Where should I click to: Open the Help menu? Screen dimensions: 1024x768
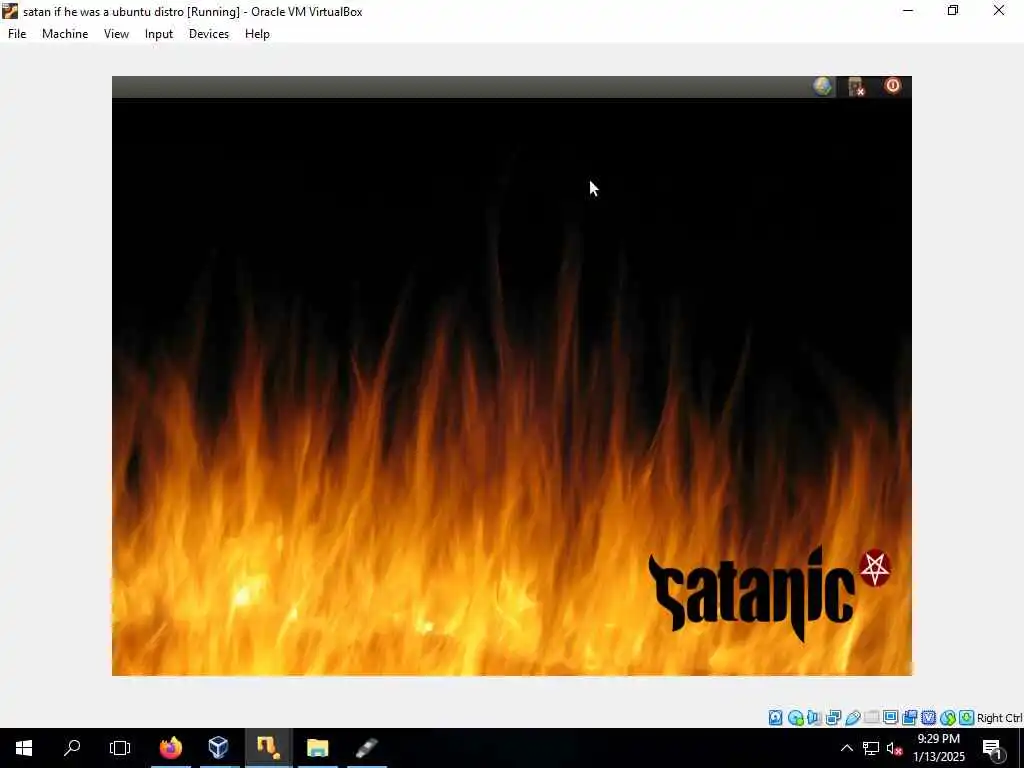[x=257, y=34]
